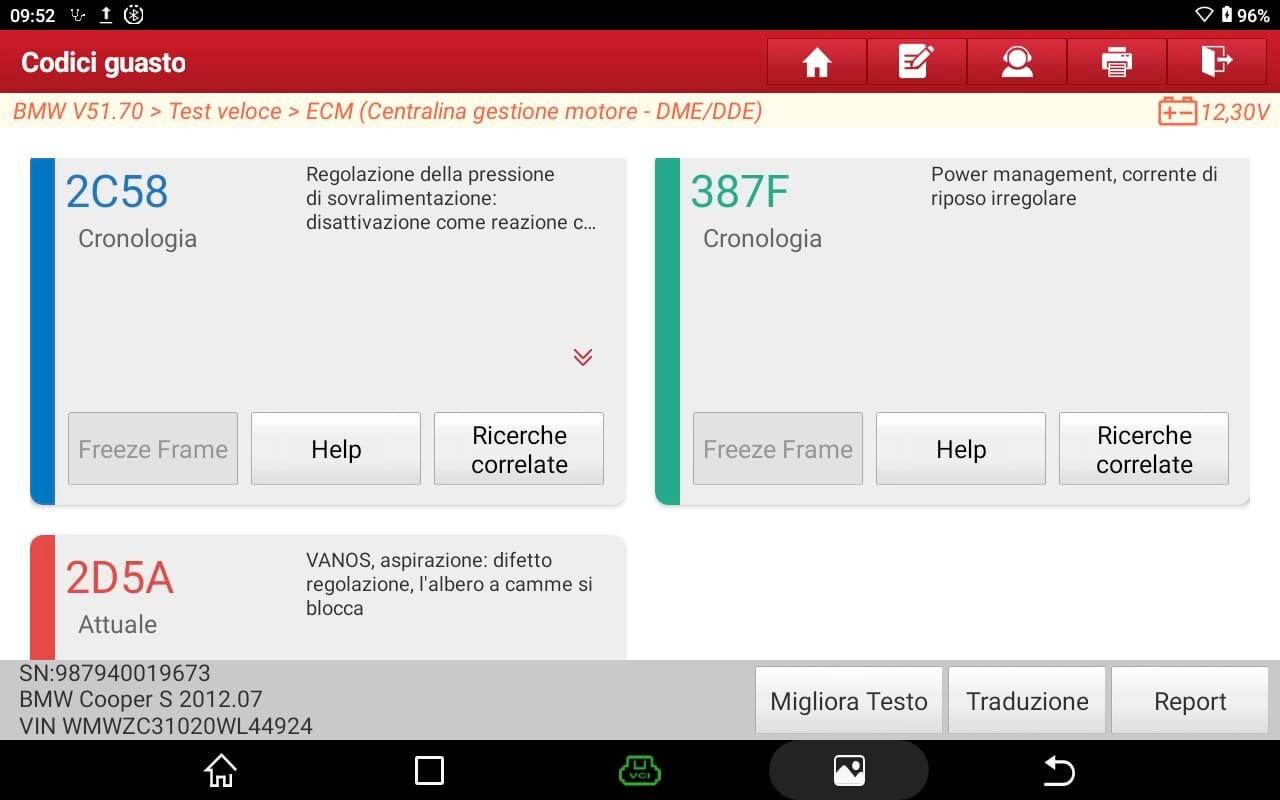Tap the battery voltage 12,30V indicator
Image resolution: width=1280 pixels, height=800 pixels.
coord(1213,111)
